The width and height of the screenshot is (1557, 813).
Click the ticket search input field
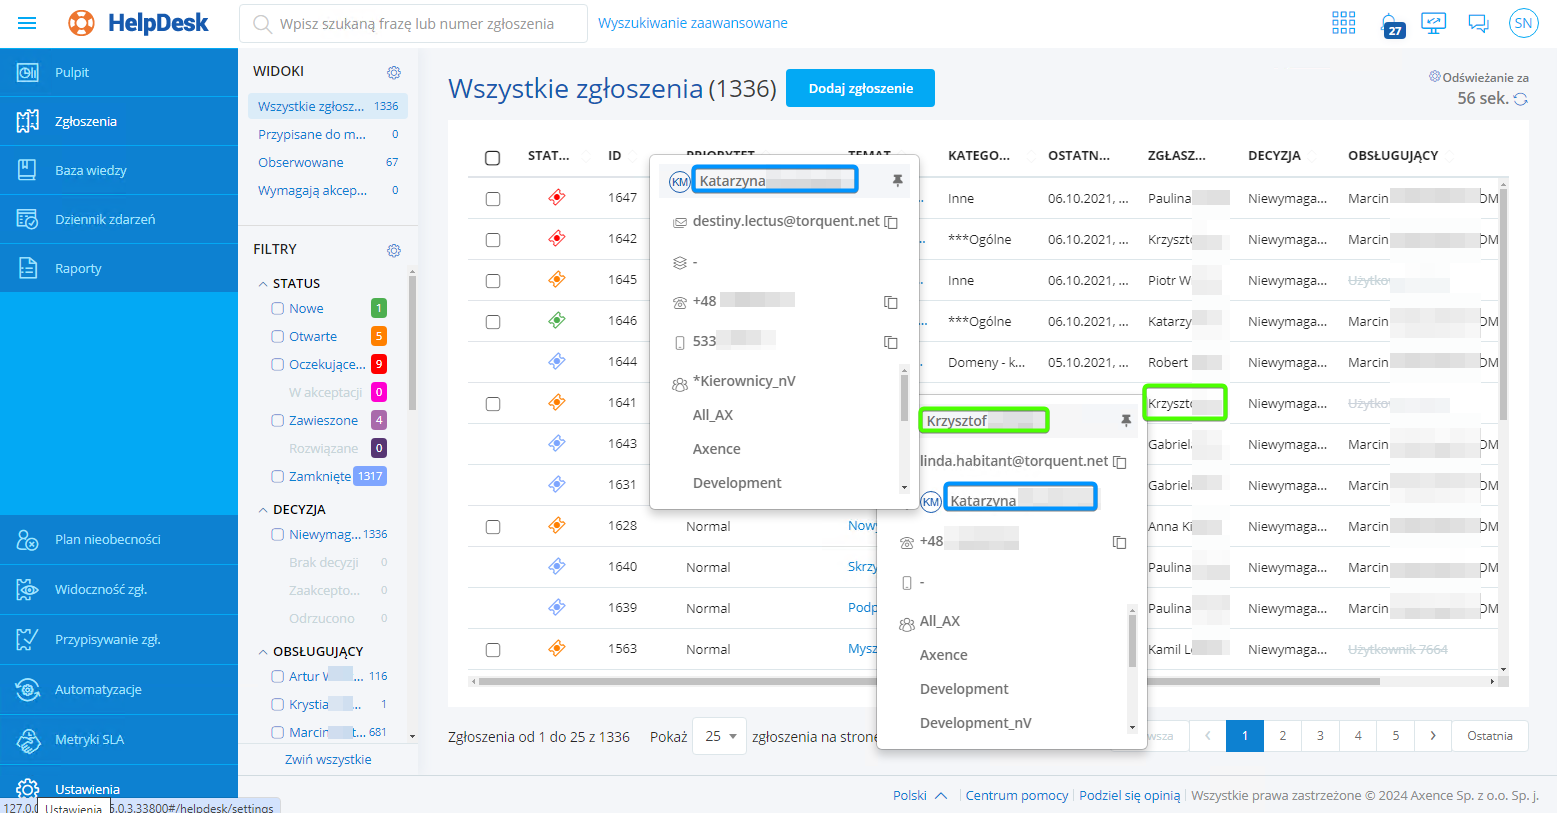click(x=420, y=24)
